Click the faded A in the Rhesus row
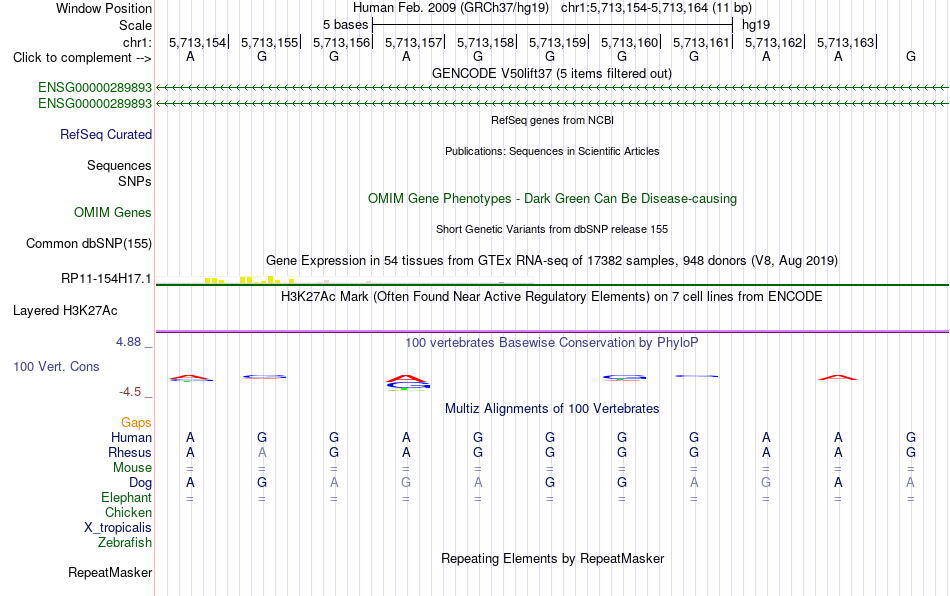The width and height of the screenshot is (950, 596). pyautogui.click(x=262, y=452)
